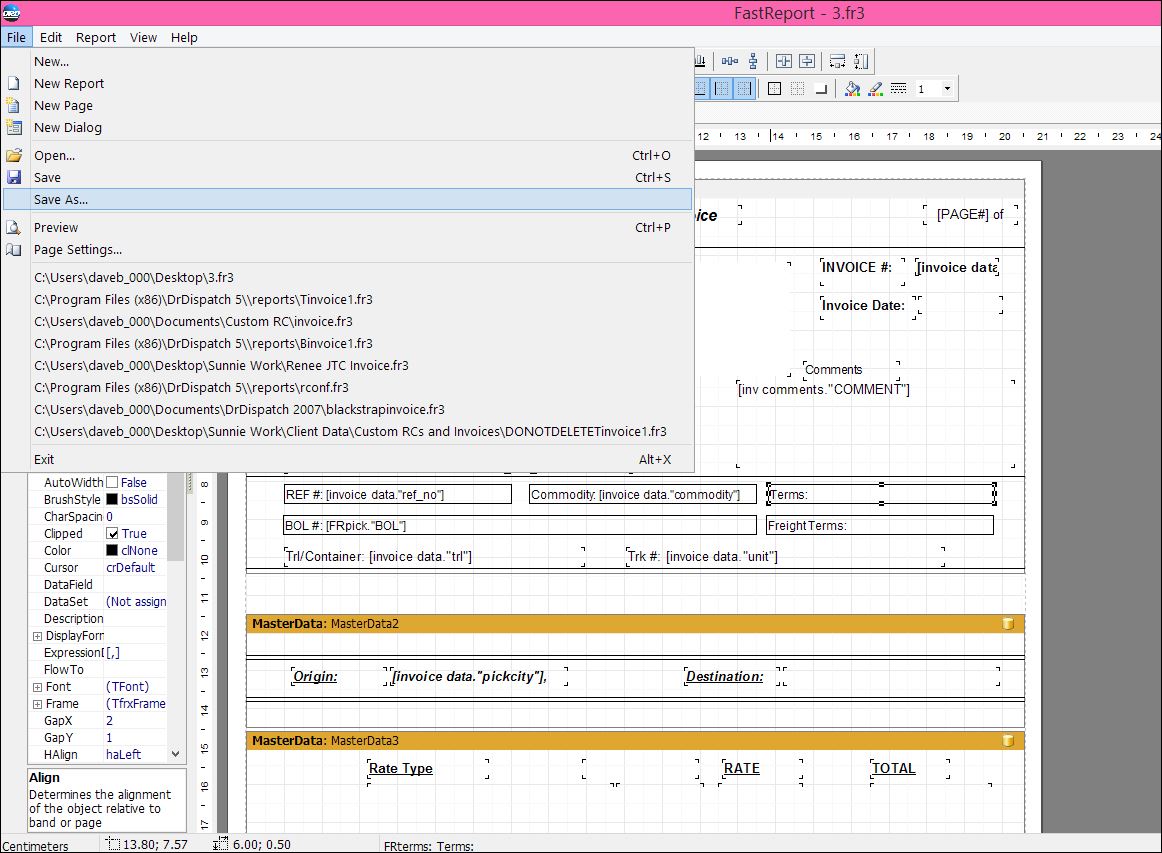Screen dimensions: 1162x853
Task: Click the shadow frame icon
Action: point(821,89)
